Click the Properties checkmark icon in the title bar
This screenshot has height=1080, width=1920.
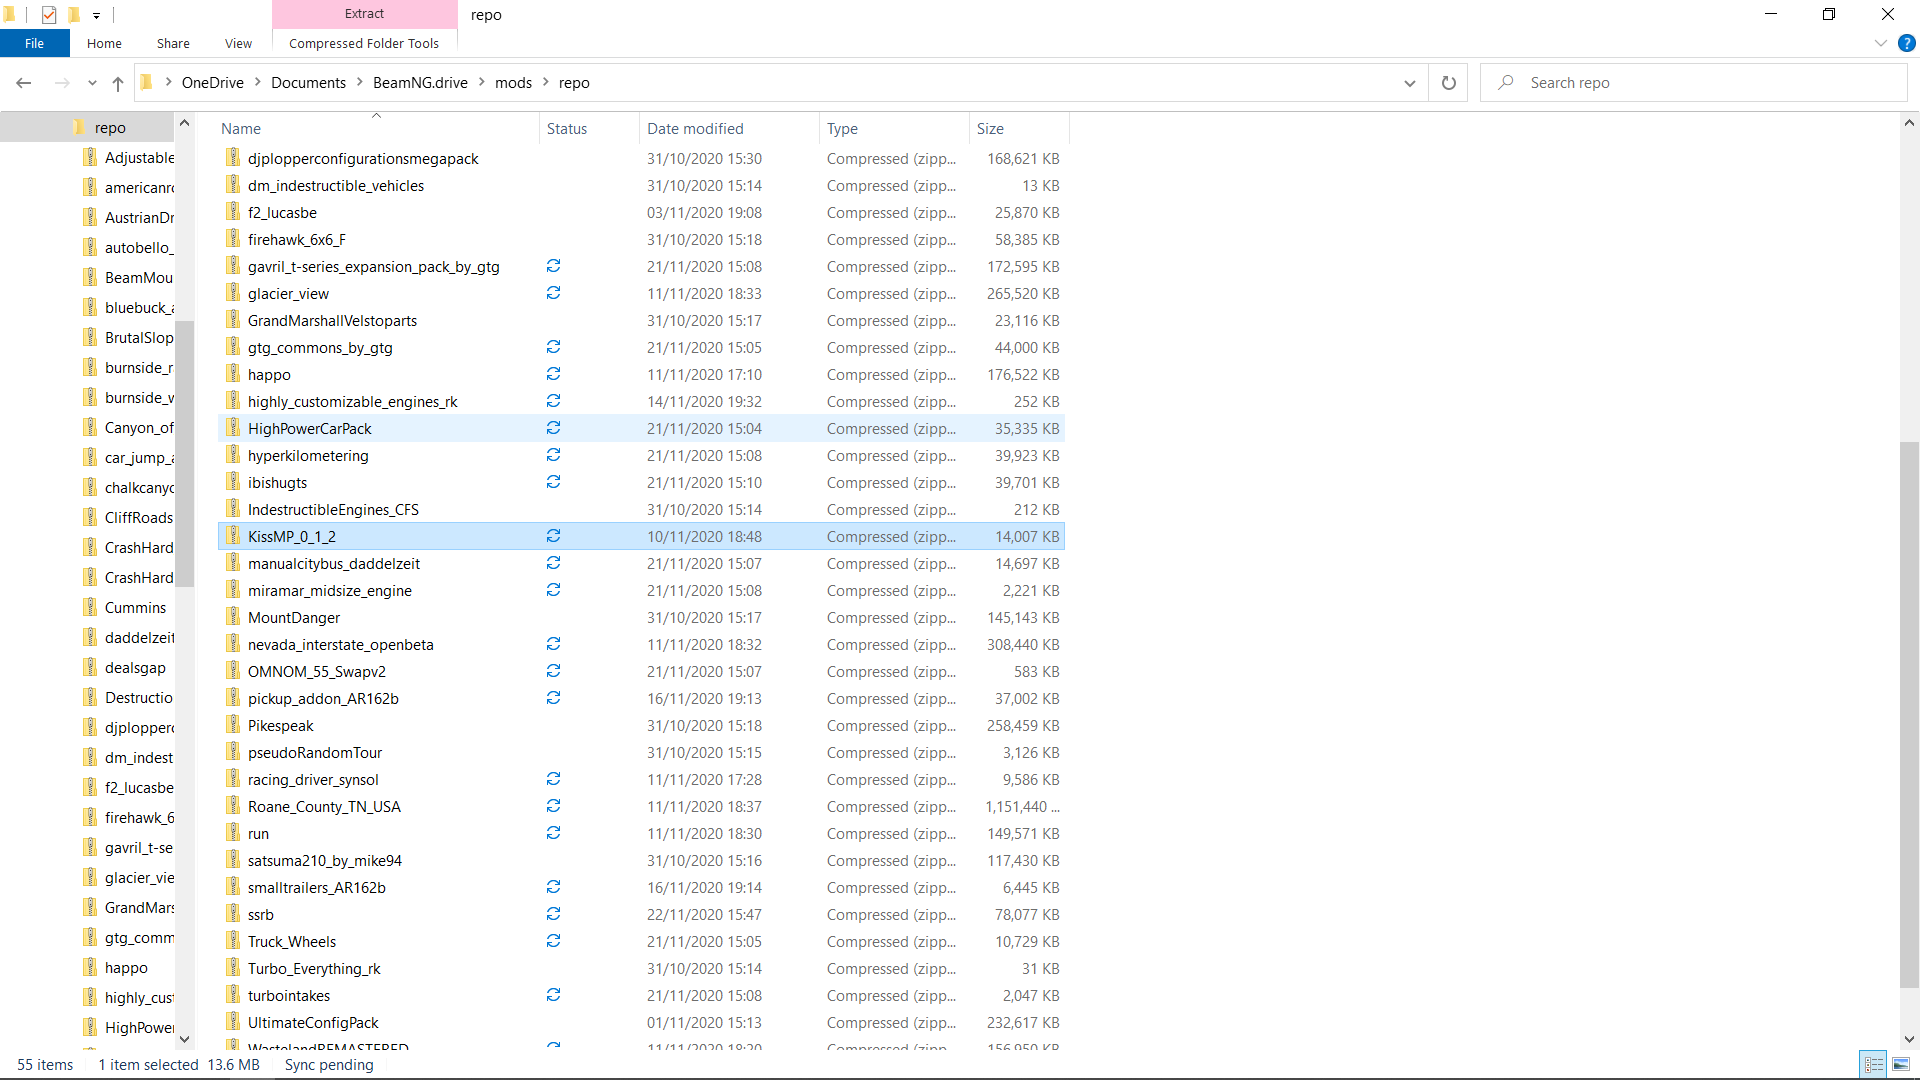[49, 14]
